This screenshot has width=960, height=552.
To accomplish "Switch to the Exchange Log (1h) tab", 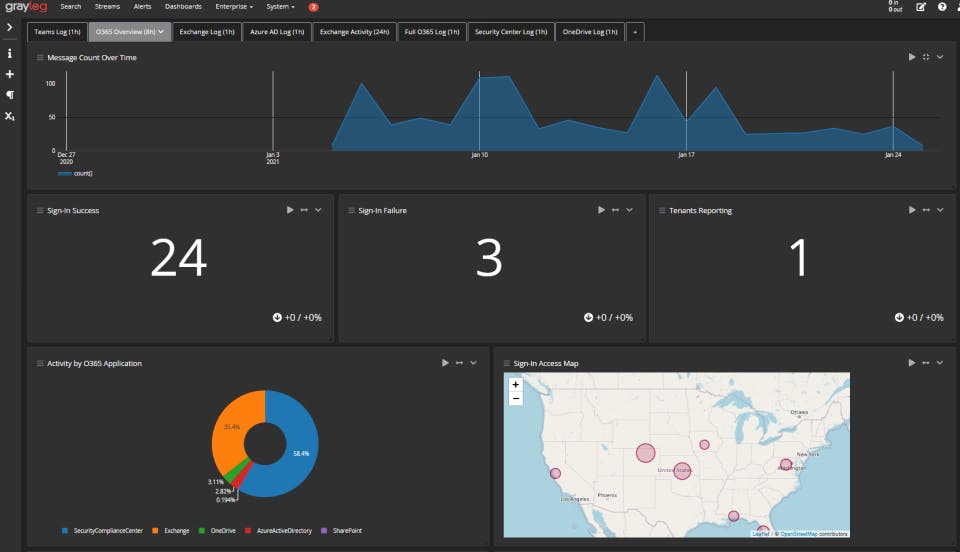I will (x=207, y=32).
